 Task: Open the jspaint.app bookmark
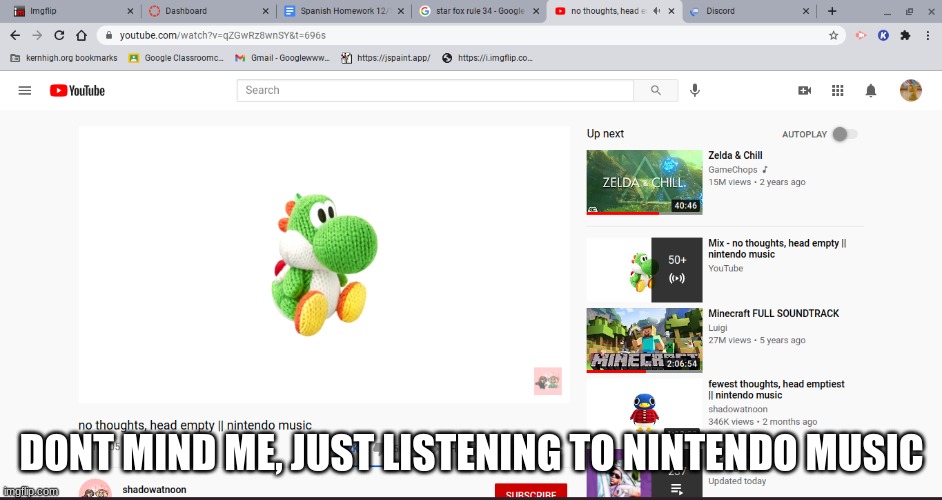coord(386,58)
